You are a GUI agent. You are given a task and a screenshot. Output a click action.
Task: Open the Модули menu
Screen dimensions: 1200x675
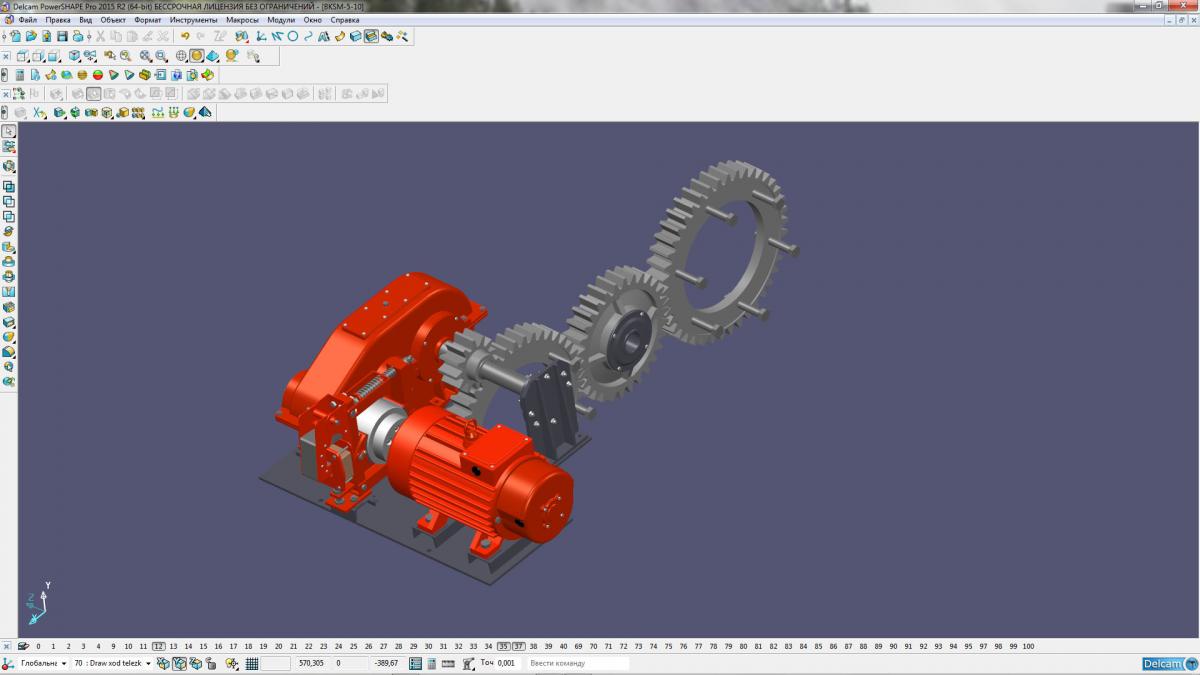(281, 20)
